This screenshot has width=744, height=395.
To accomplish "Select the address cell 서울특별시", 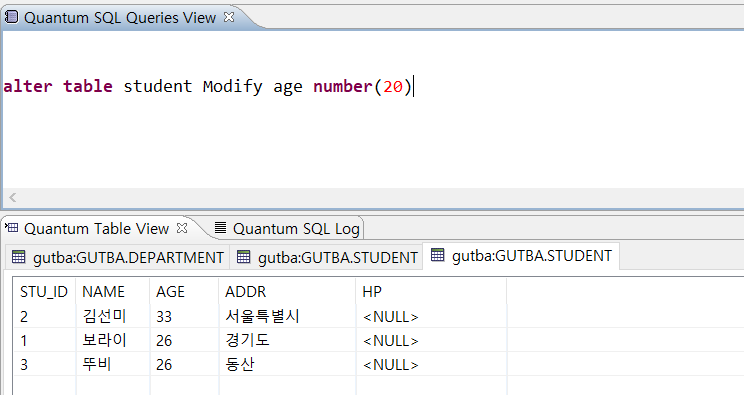I will click(x=288, y=316).
